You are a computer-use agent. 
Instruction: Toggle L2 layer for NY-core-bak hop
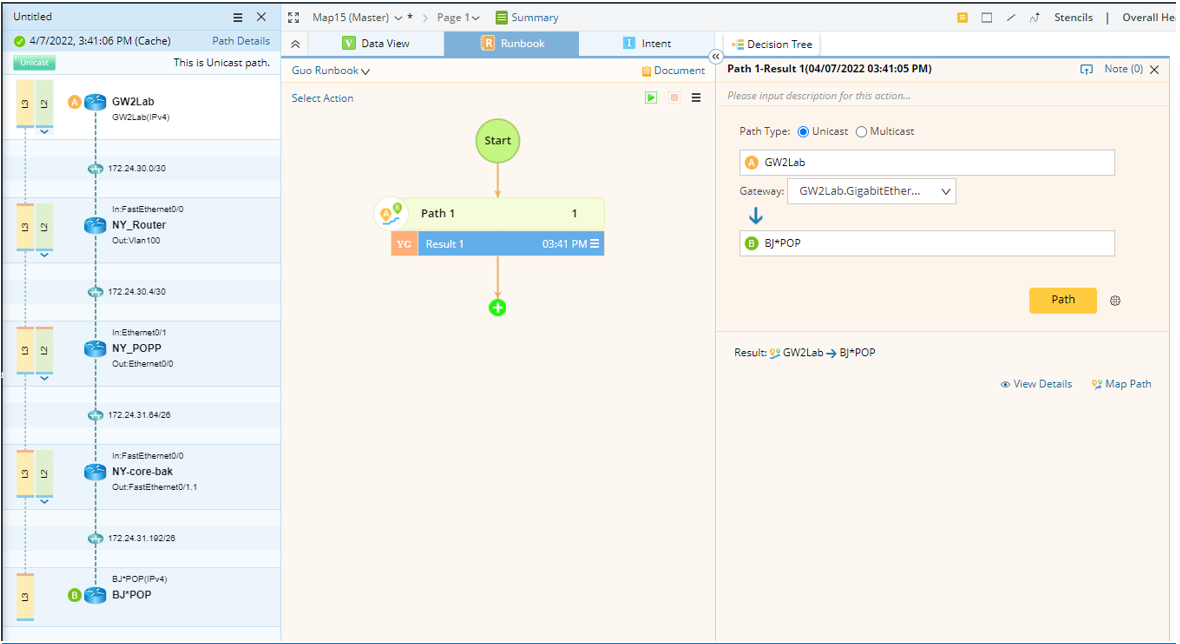coord(44,474)
